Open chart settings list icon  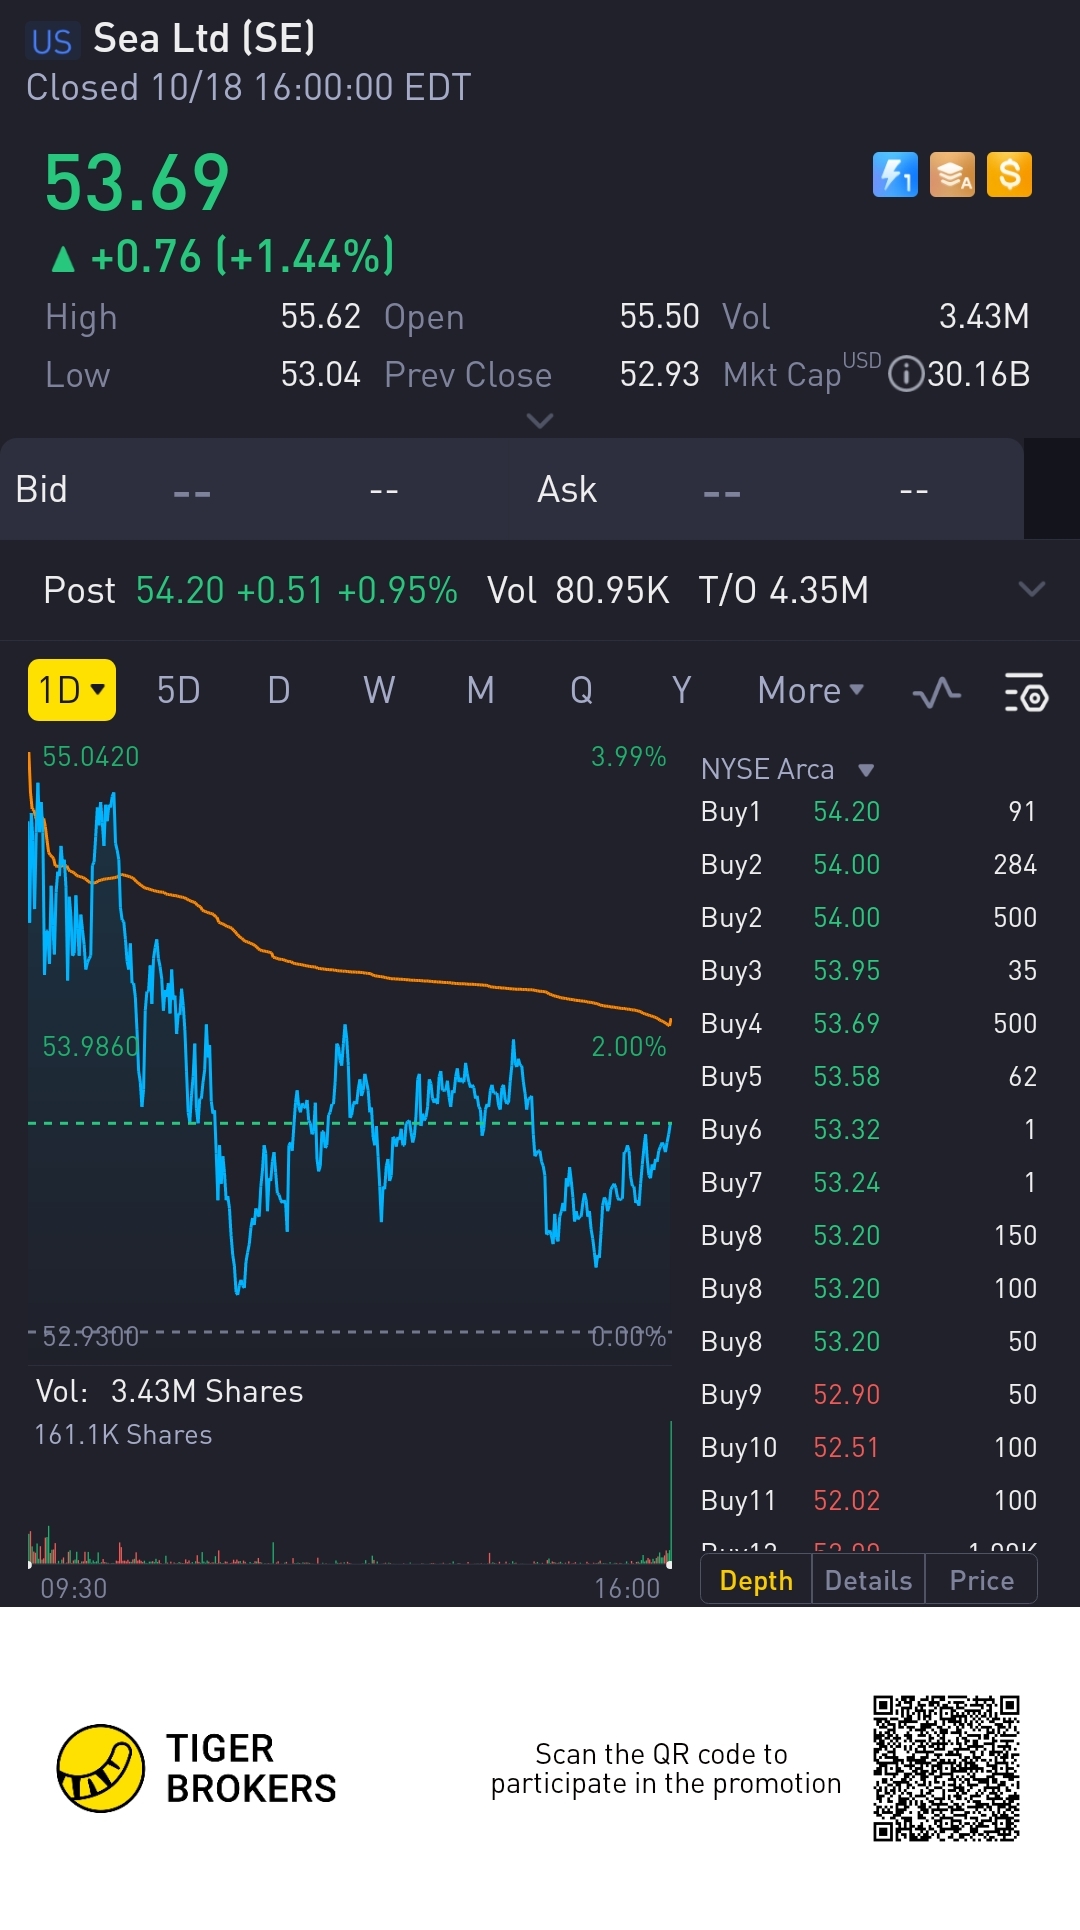tap(1026, 692)
